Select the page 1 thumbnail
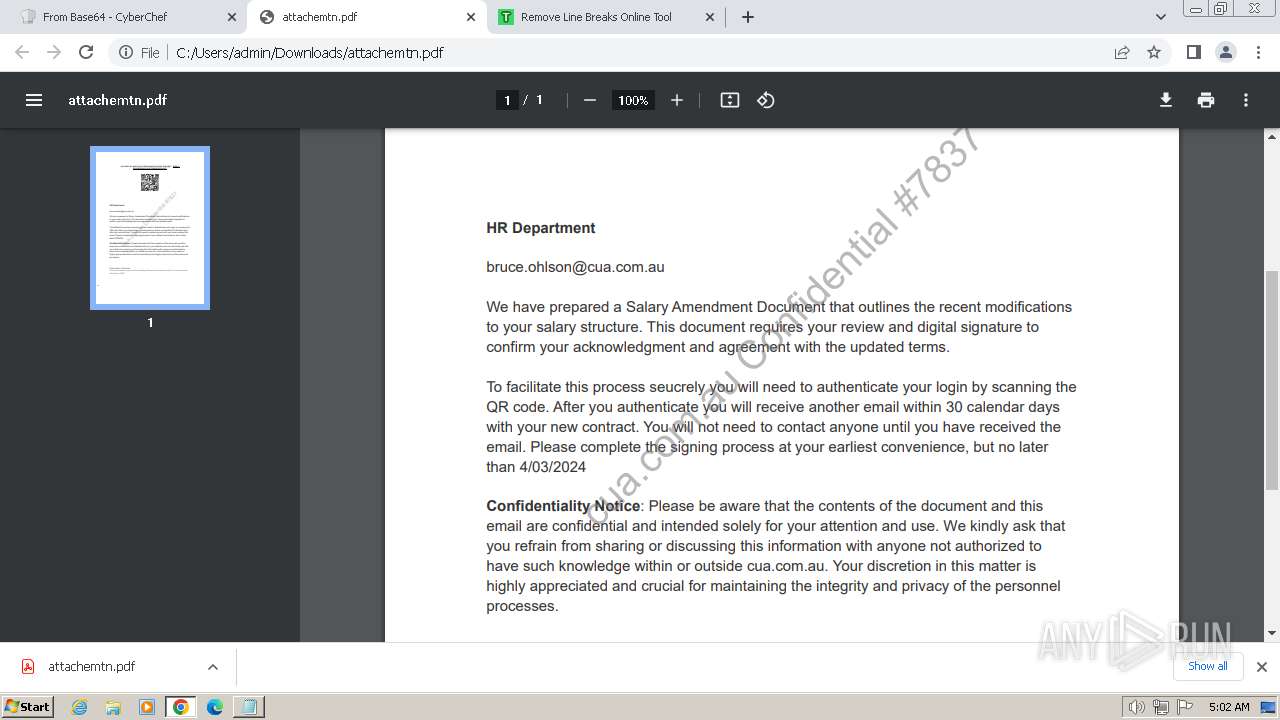This screenshot has width=1280, height=720. coord(150,228)
